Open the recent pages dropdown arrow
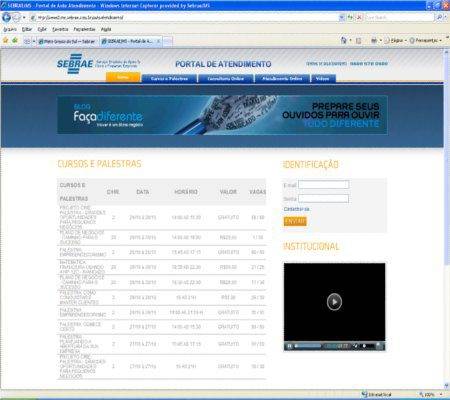Image resolution: width=450 pixels, height=400 pixels. pos(24,17)
